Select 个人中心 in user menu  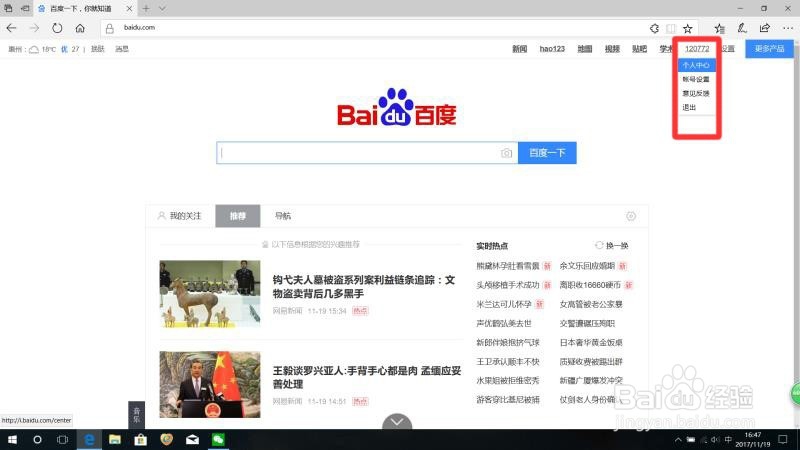coord(696,65)
